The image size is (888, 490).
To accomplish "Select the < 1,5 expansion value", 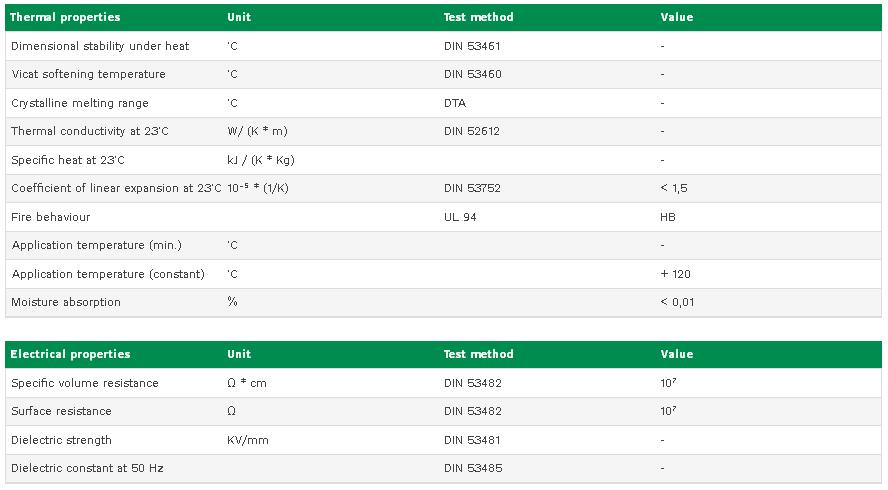I will point(674,188).
